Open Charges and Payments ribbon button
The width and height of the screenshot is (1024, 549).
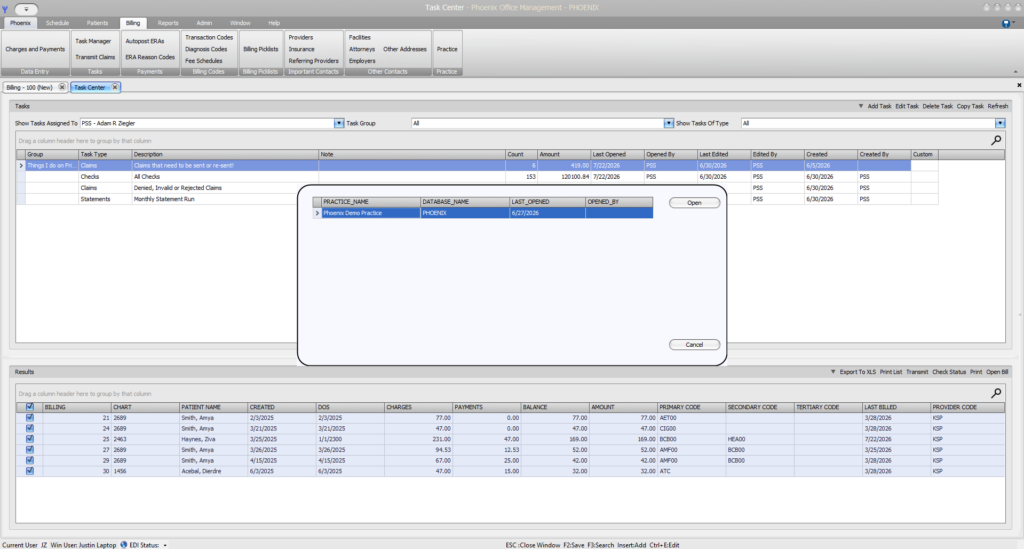pos(35,49)
